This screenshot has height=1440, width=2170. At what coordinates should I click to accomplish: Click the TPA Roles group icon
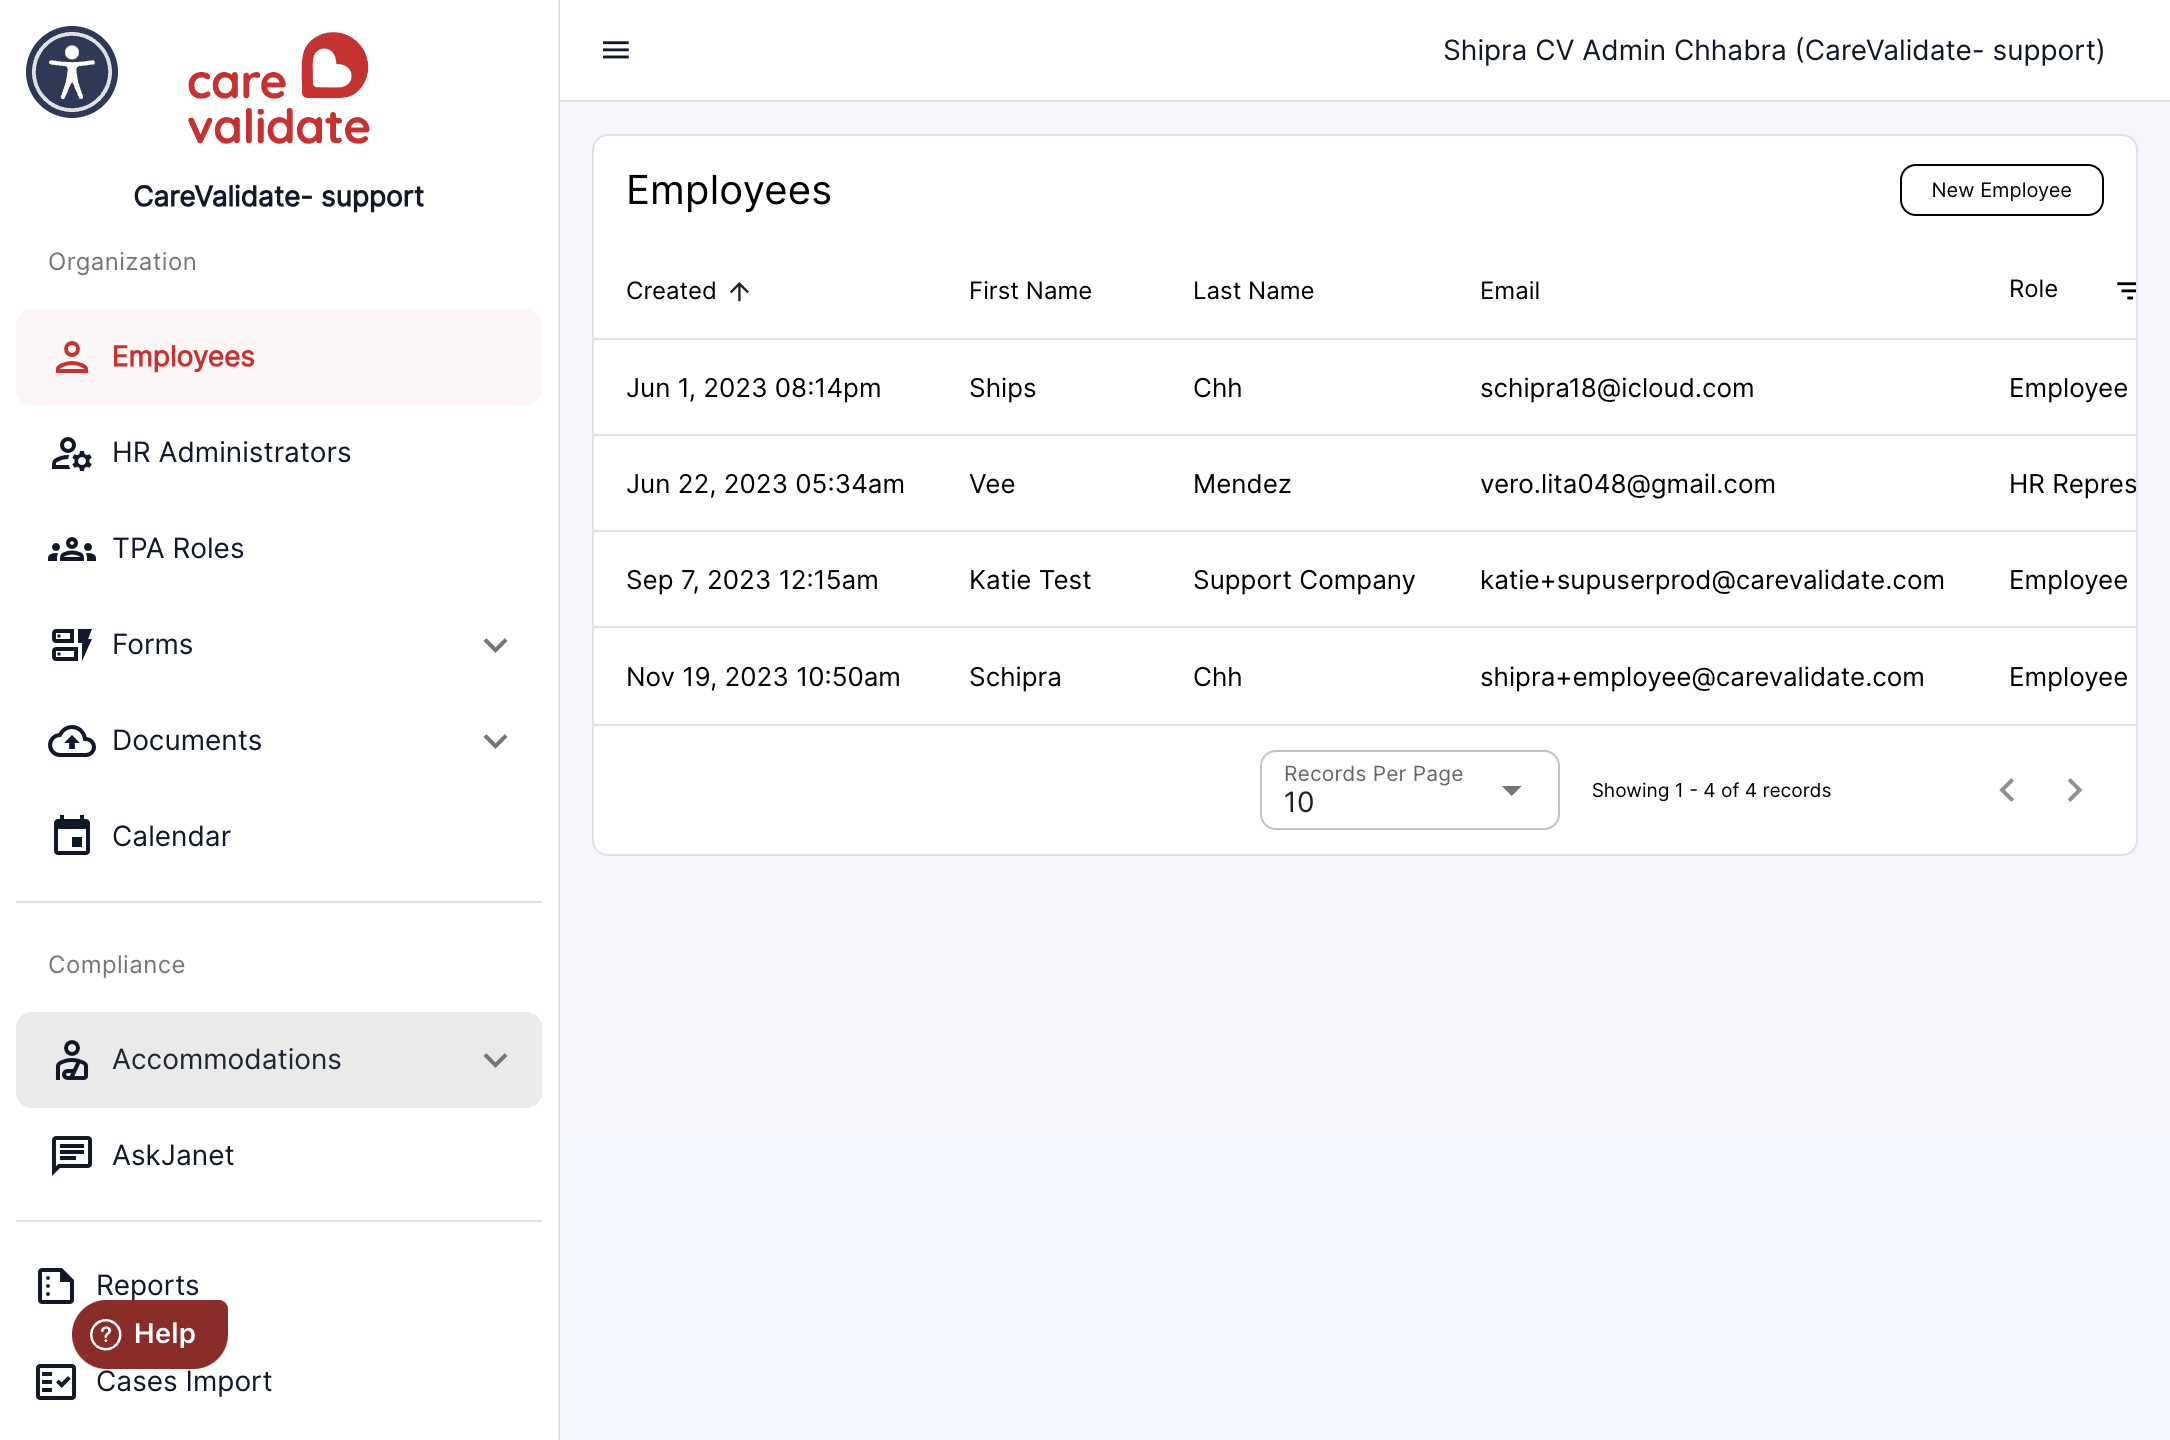pyautogui.click(x=72, y=549)
